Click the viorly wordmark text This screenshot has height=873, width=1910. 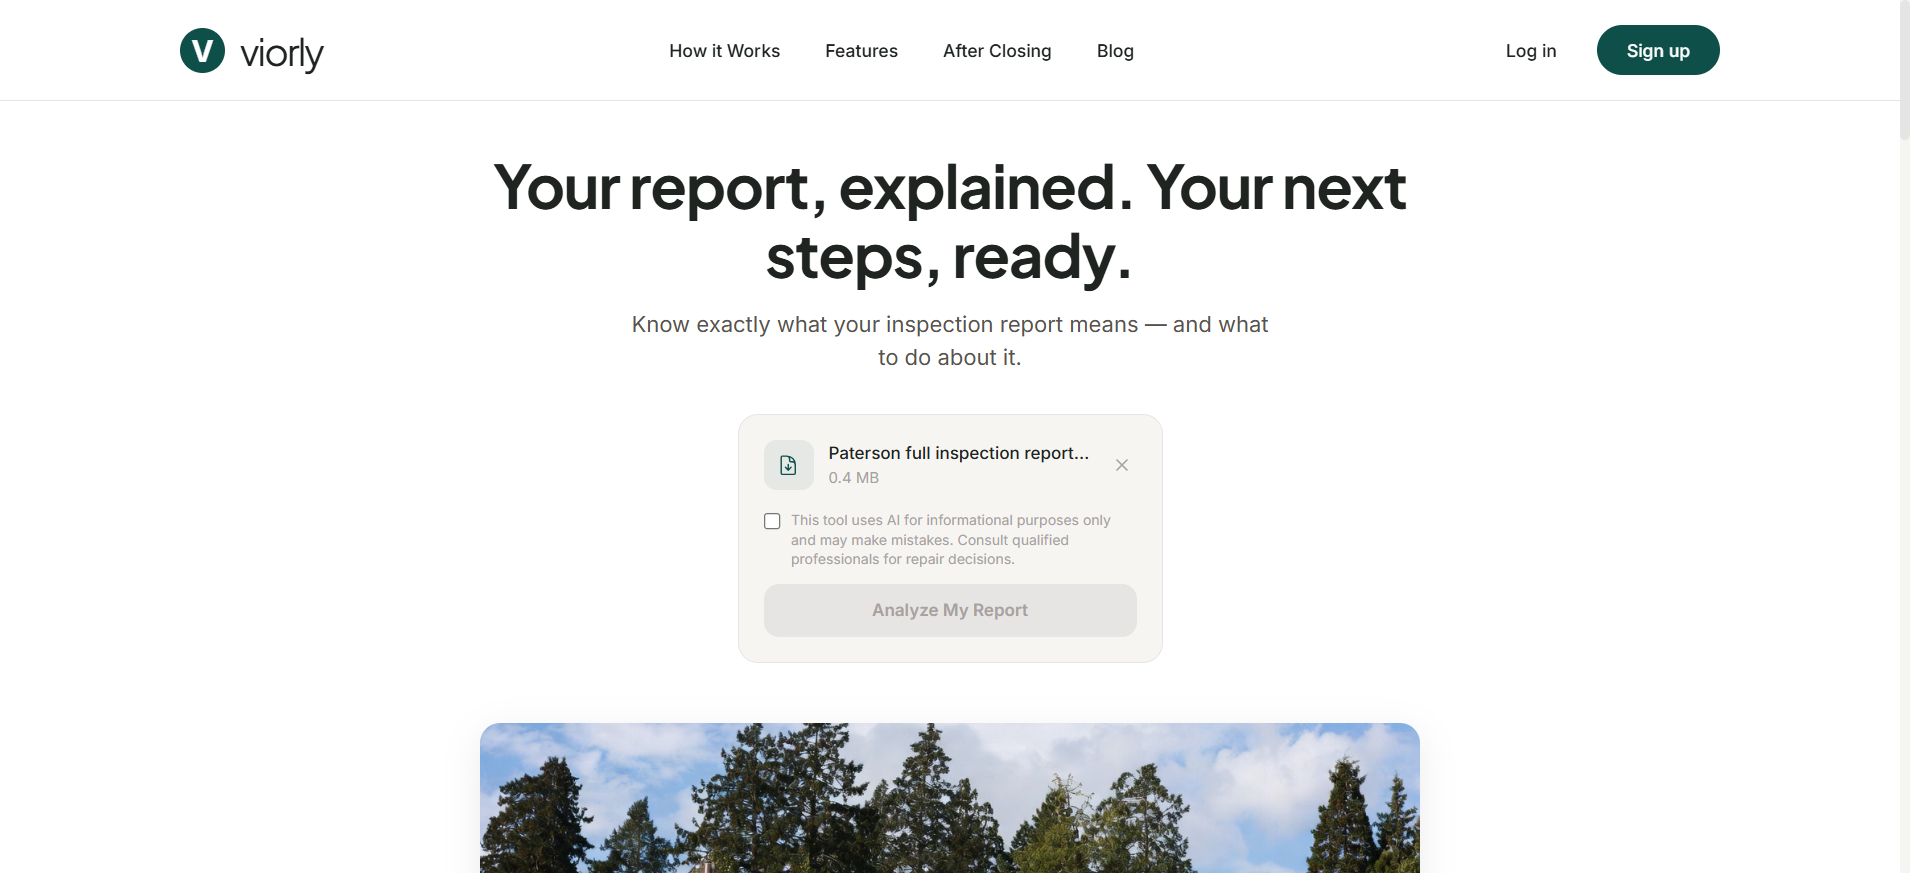tap(282, 53)
